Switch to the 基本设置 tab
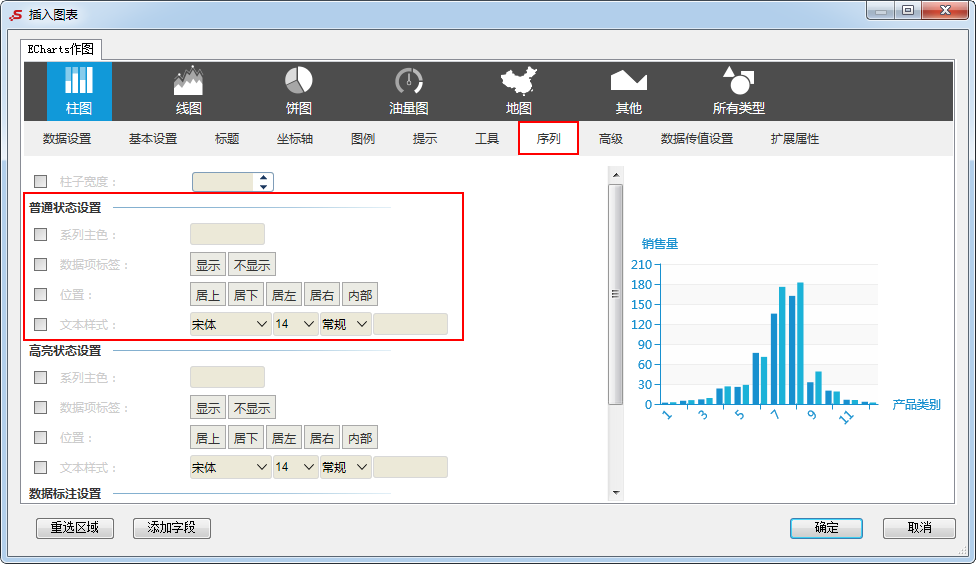 point(153,138)
